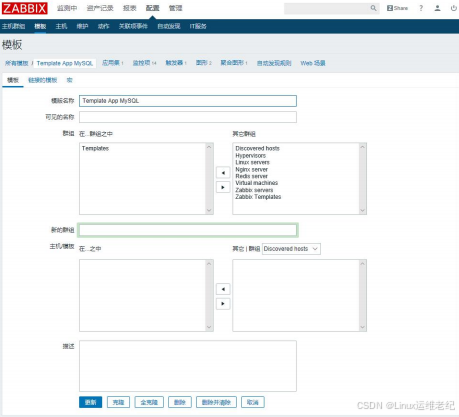The width and height of the screenshot is (459, 417).
Task: Select 'Discovered hosts' in Other groups list
Action: pyautogui.click(x=257, y=148)
